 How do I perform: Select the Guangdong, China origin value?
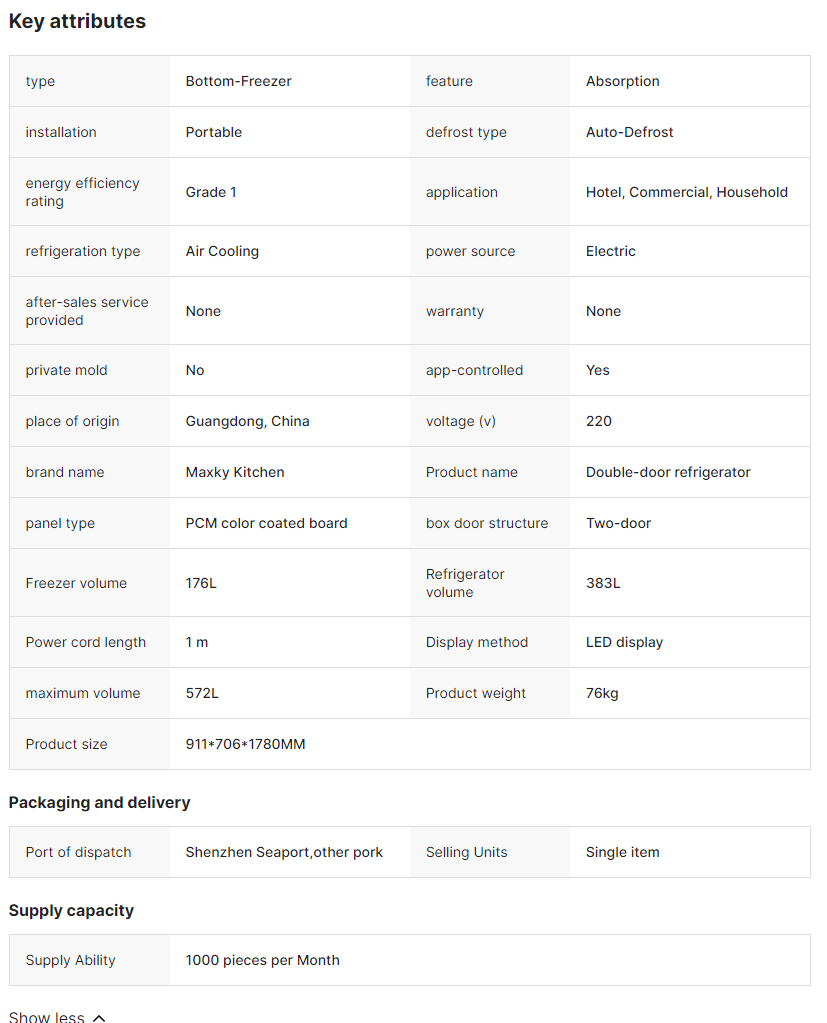pyautogui.click(x=247, y=421)
